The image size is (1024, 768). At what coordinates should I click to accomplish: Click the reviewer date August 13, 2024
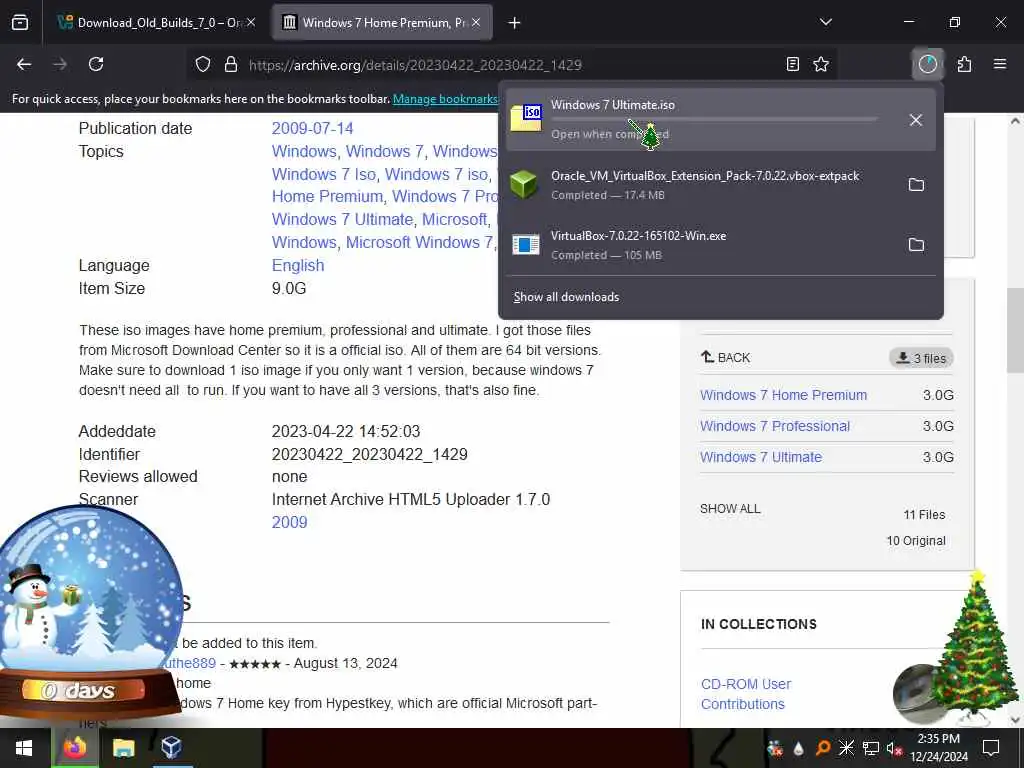pos(345,664)
